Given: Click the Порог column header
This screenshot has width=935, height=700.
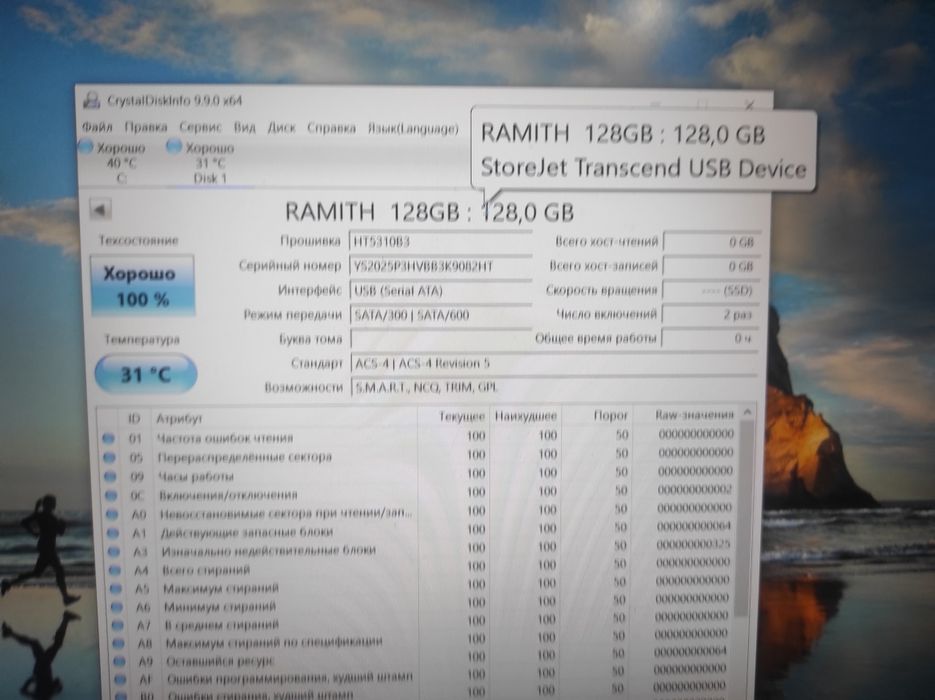Looking at the screenshot, I should (x=611, y=415).
